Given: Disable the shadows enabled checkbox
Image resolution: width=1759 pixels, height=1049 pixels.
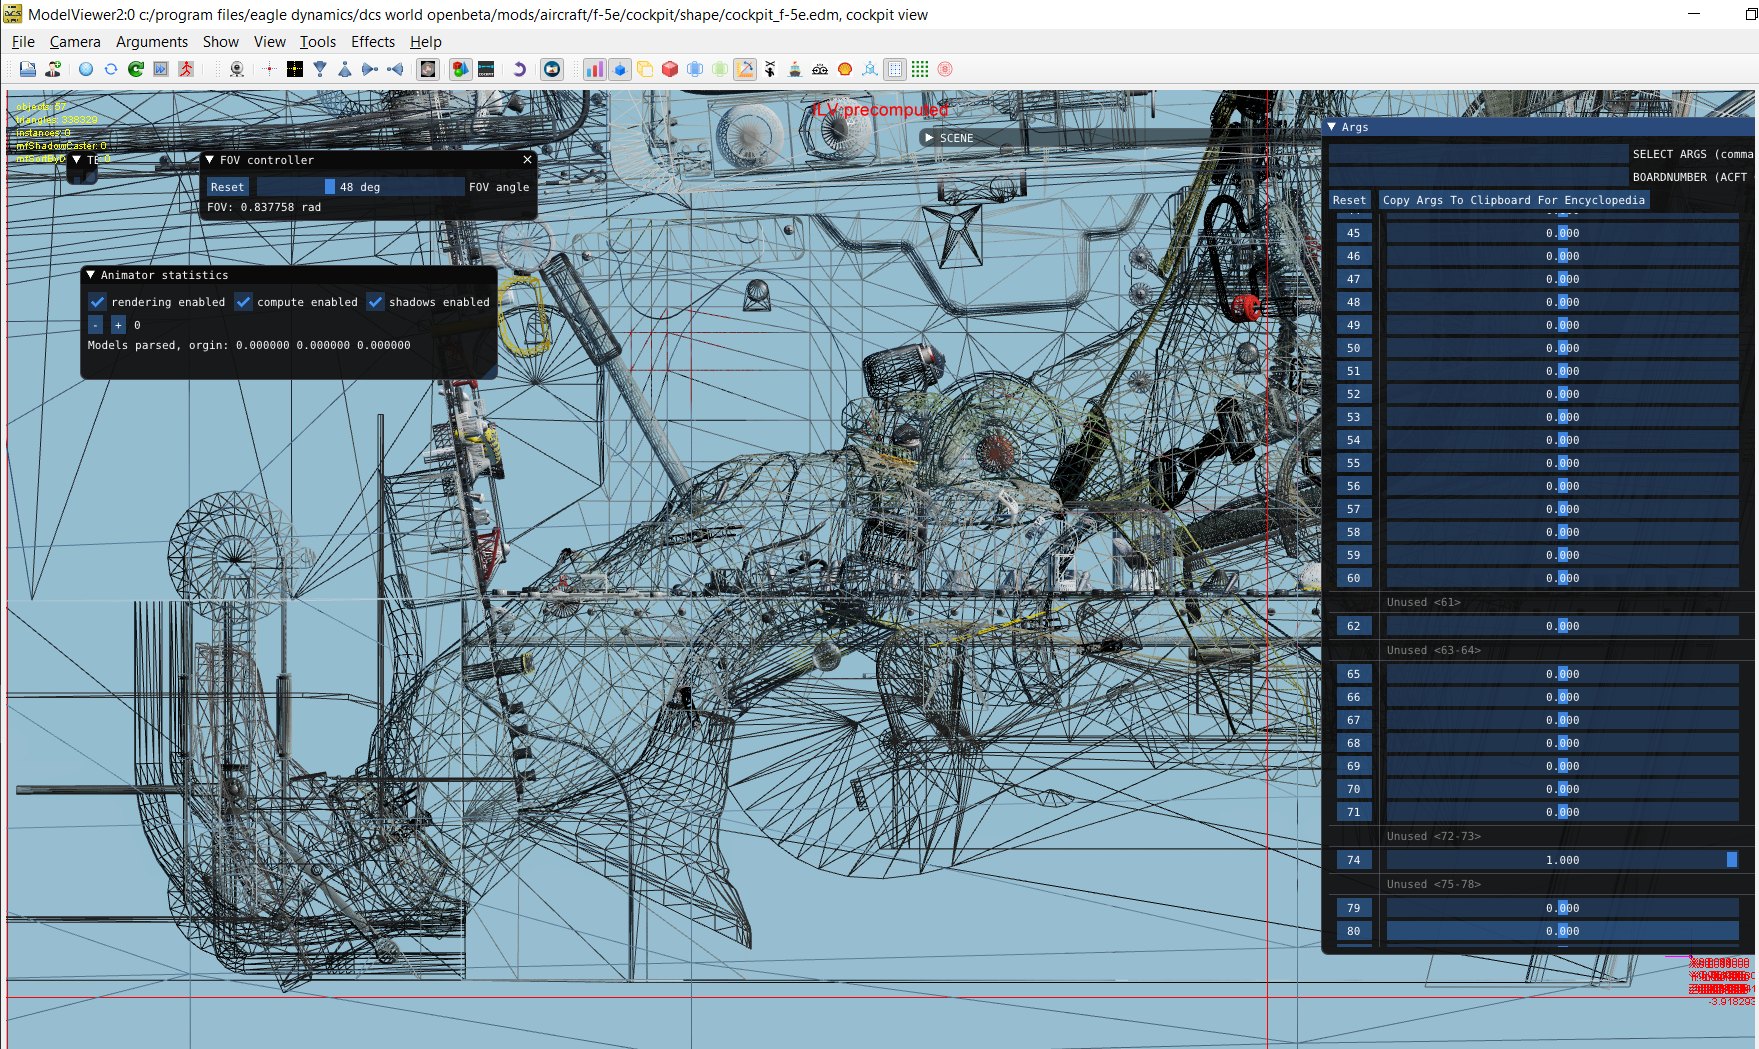Looking at the screenshot, I should pyautogui.click(x=375, y=302).
